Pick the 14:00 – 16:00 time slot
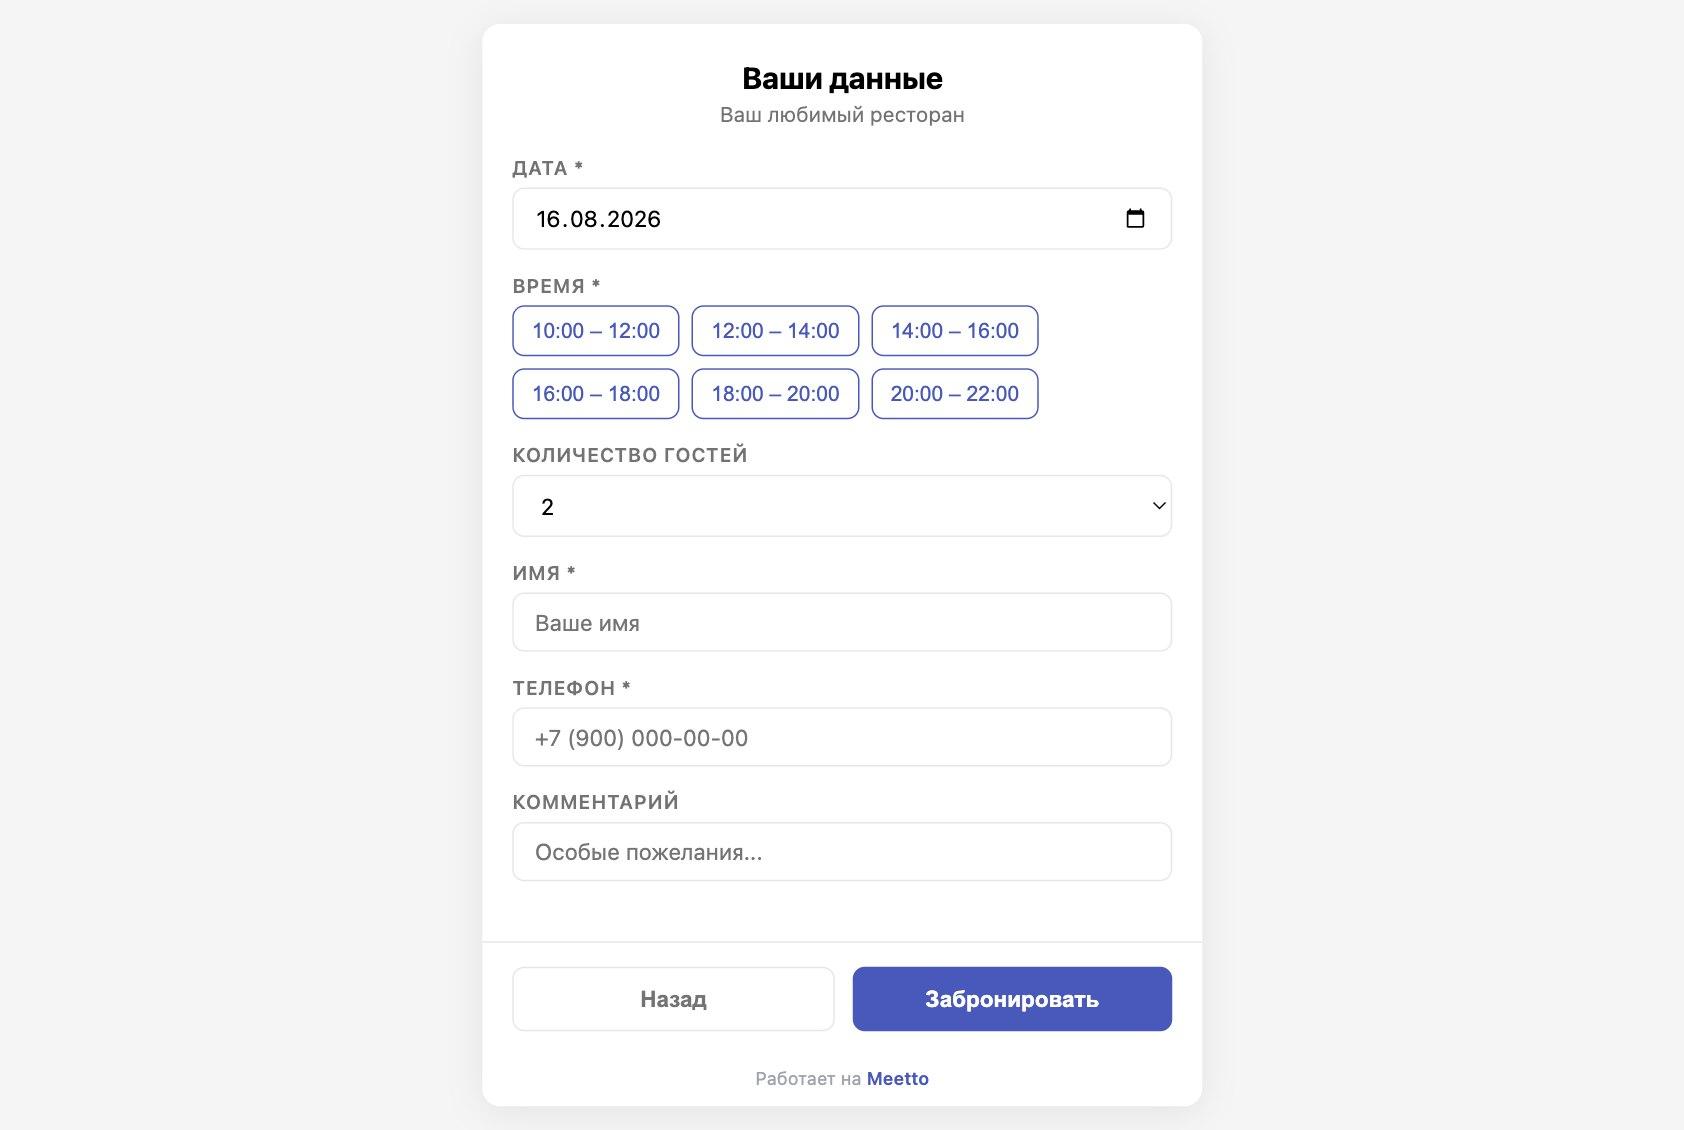The image size is (1684, 1130). tap(955, 331)
